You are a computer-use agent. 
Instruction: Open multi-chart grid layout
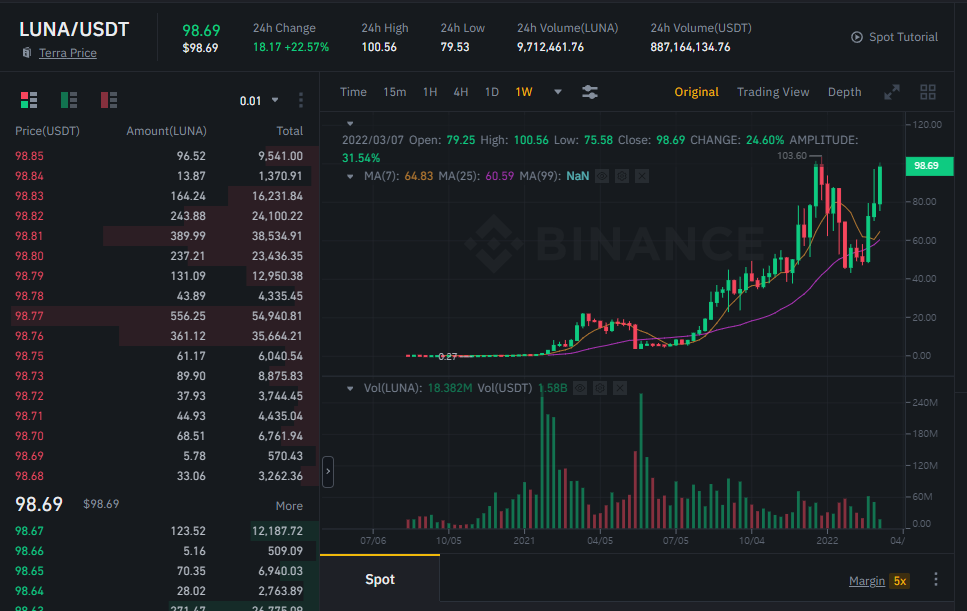click(928, 92)
